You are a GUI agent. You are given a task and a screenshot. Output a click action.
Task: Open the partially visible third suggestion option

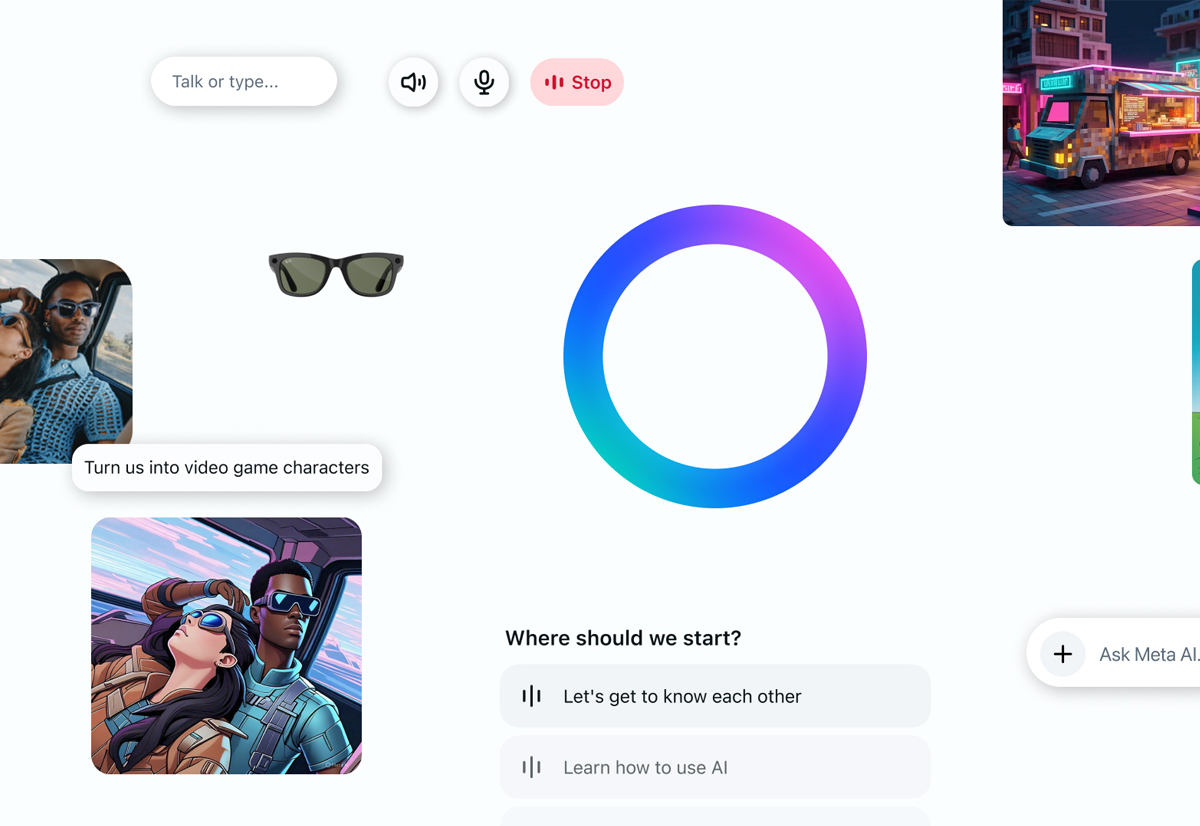click(715, 816)
